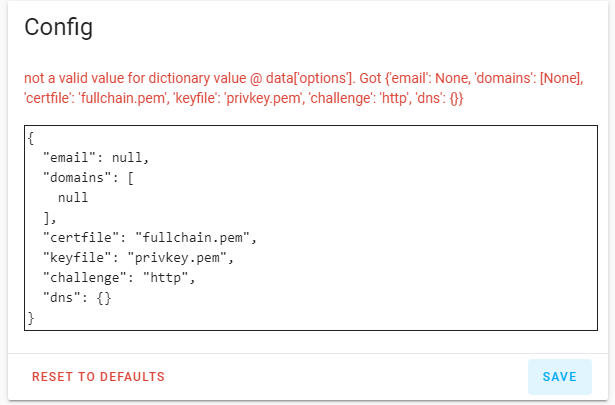Click the "http" challenge value
This screenshot has width=615, height=405.
(x=168, y=278)
